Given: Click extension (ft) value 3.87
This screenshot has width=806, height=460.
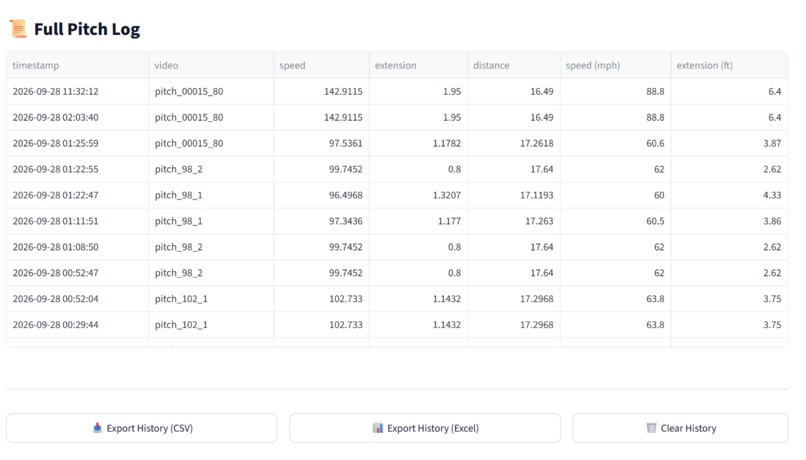Looking at the screenshot, I should pos(772,143).
